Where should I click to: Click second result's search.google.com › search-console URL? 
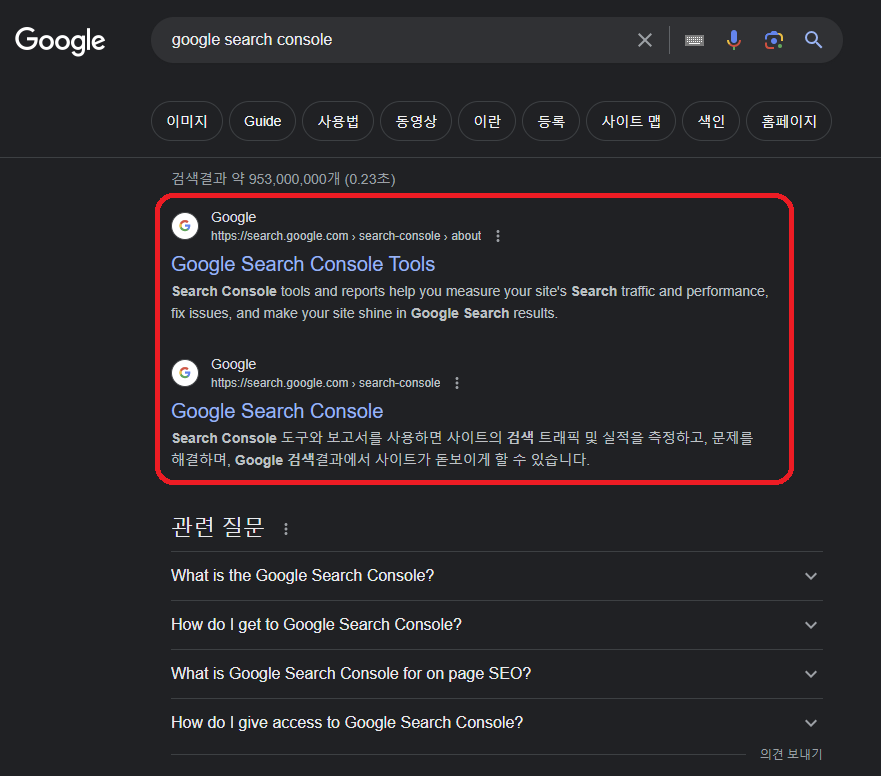[x=325, y=383]
